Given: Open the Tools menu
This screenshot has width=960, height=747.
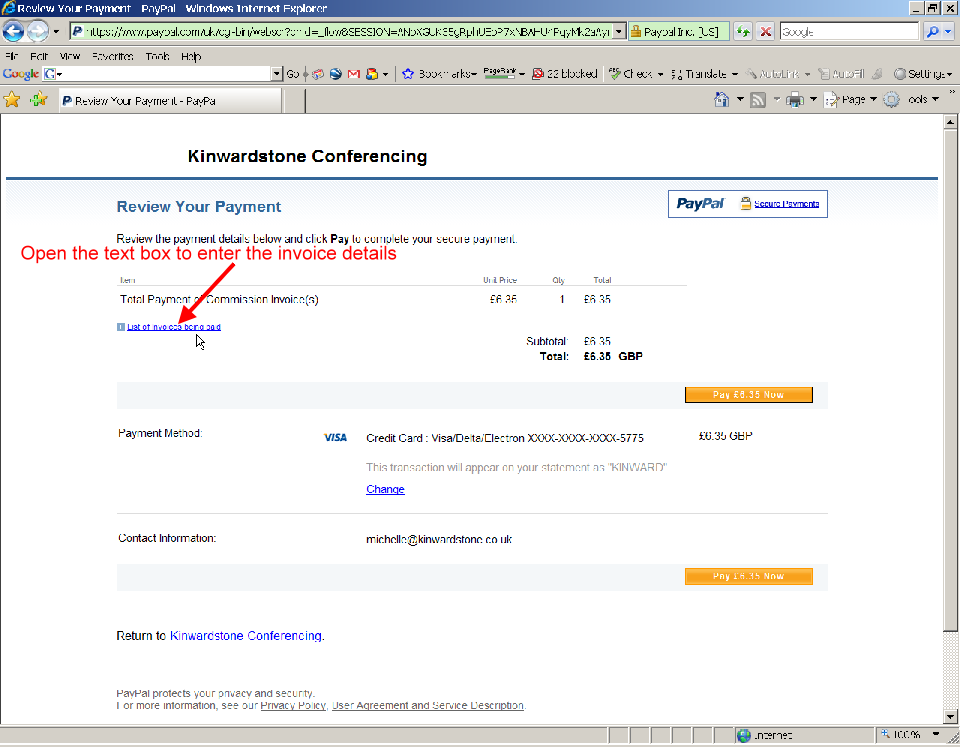Looking at the screenshot, I should [157, 56].
